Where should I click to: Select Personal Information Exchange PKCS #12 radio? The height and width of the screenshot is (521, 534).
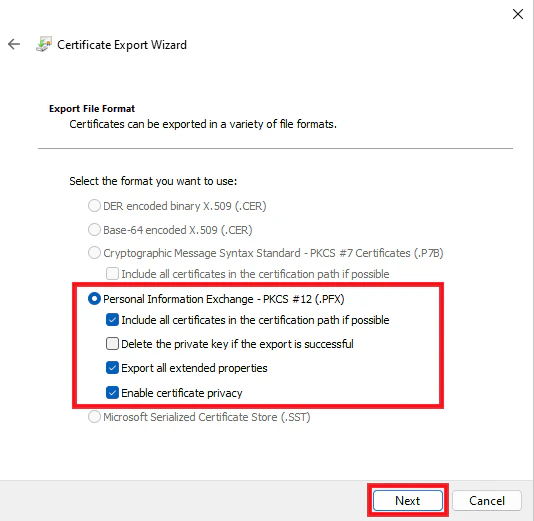[x=94, y=299]
